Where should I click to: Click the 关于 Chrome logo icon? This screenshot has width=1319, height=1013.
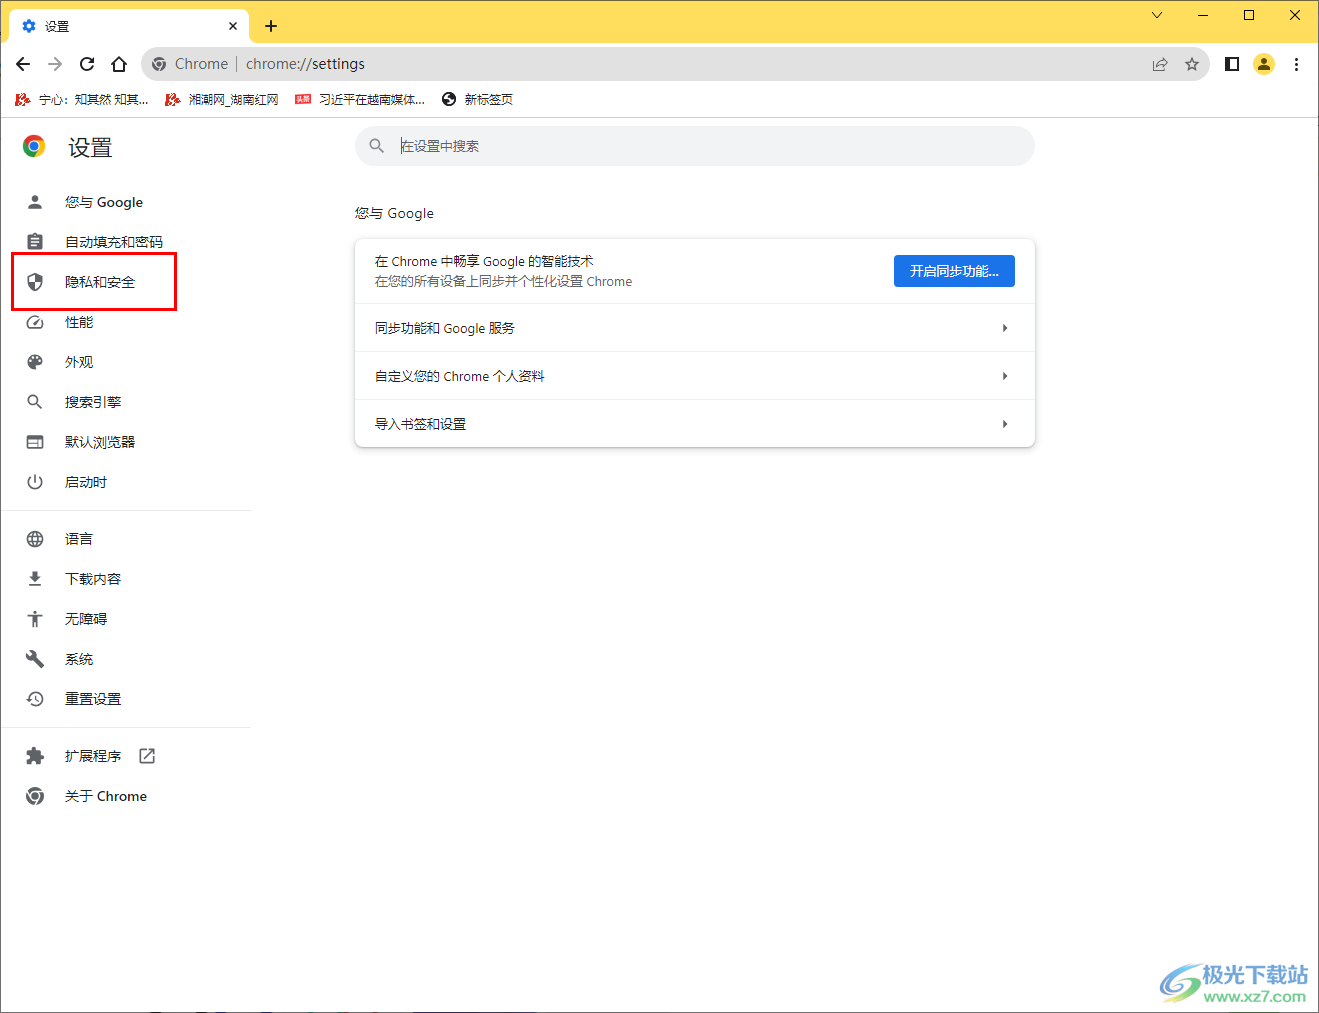(35, 796)
